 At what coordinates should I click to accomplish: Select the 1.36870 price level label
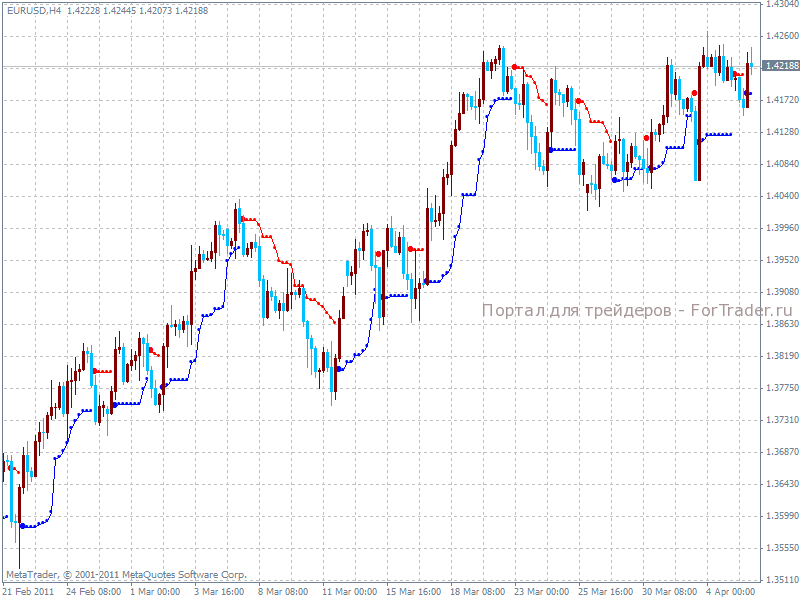(782, 452)
